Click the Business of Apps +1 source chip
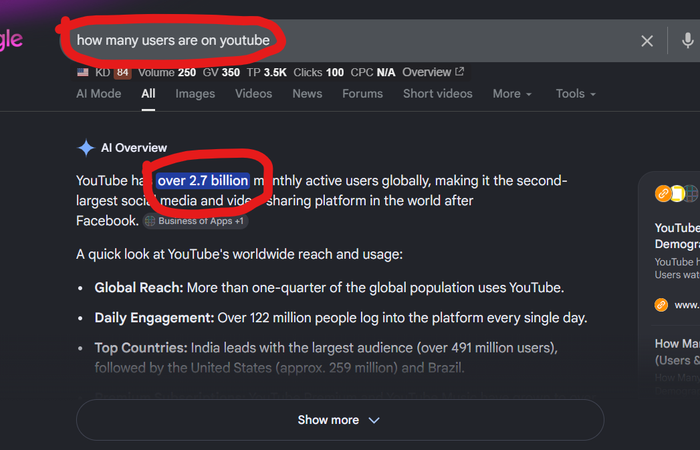 196,221
